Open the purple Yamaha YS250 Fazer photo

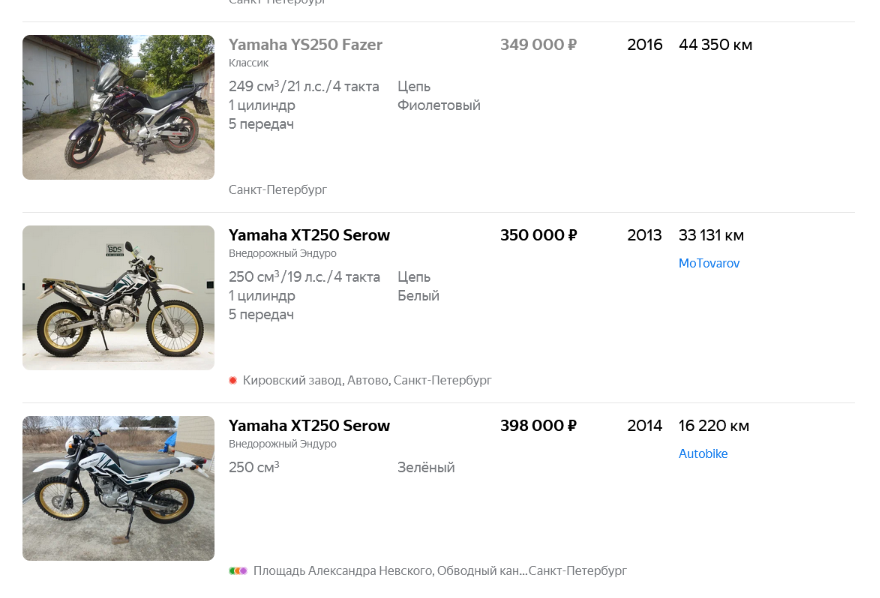118,107
